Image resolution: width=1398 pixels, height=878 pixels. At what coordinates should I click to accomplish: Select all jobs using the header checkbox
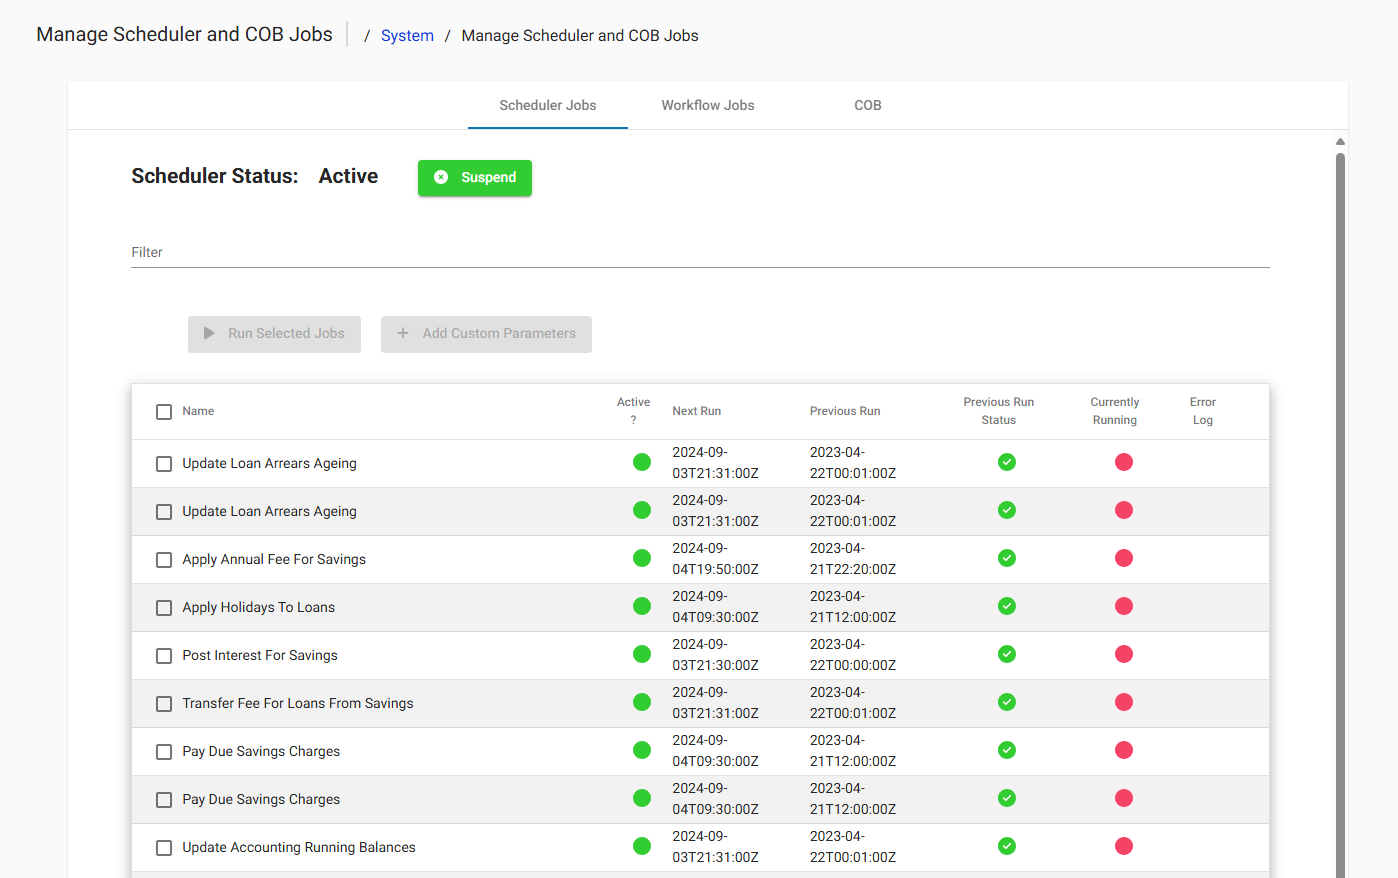coord(163,411)
